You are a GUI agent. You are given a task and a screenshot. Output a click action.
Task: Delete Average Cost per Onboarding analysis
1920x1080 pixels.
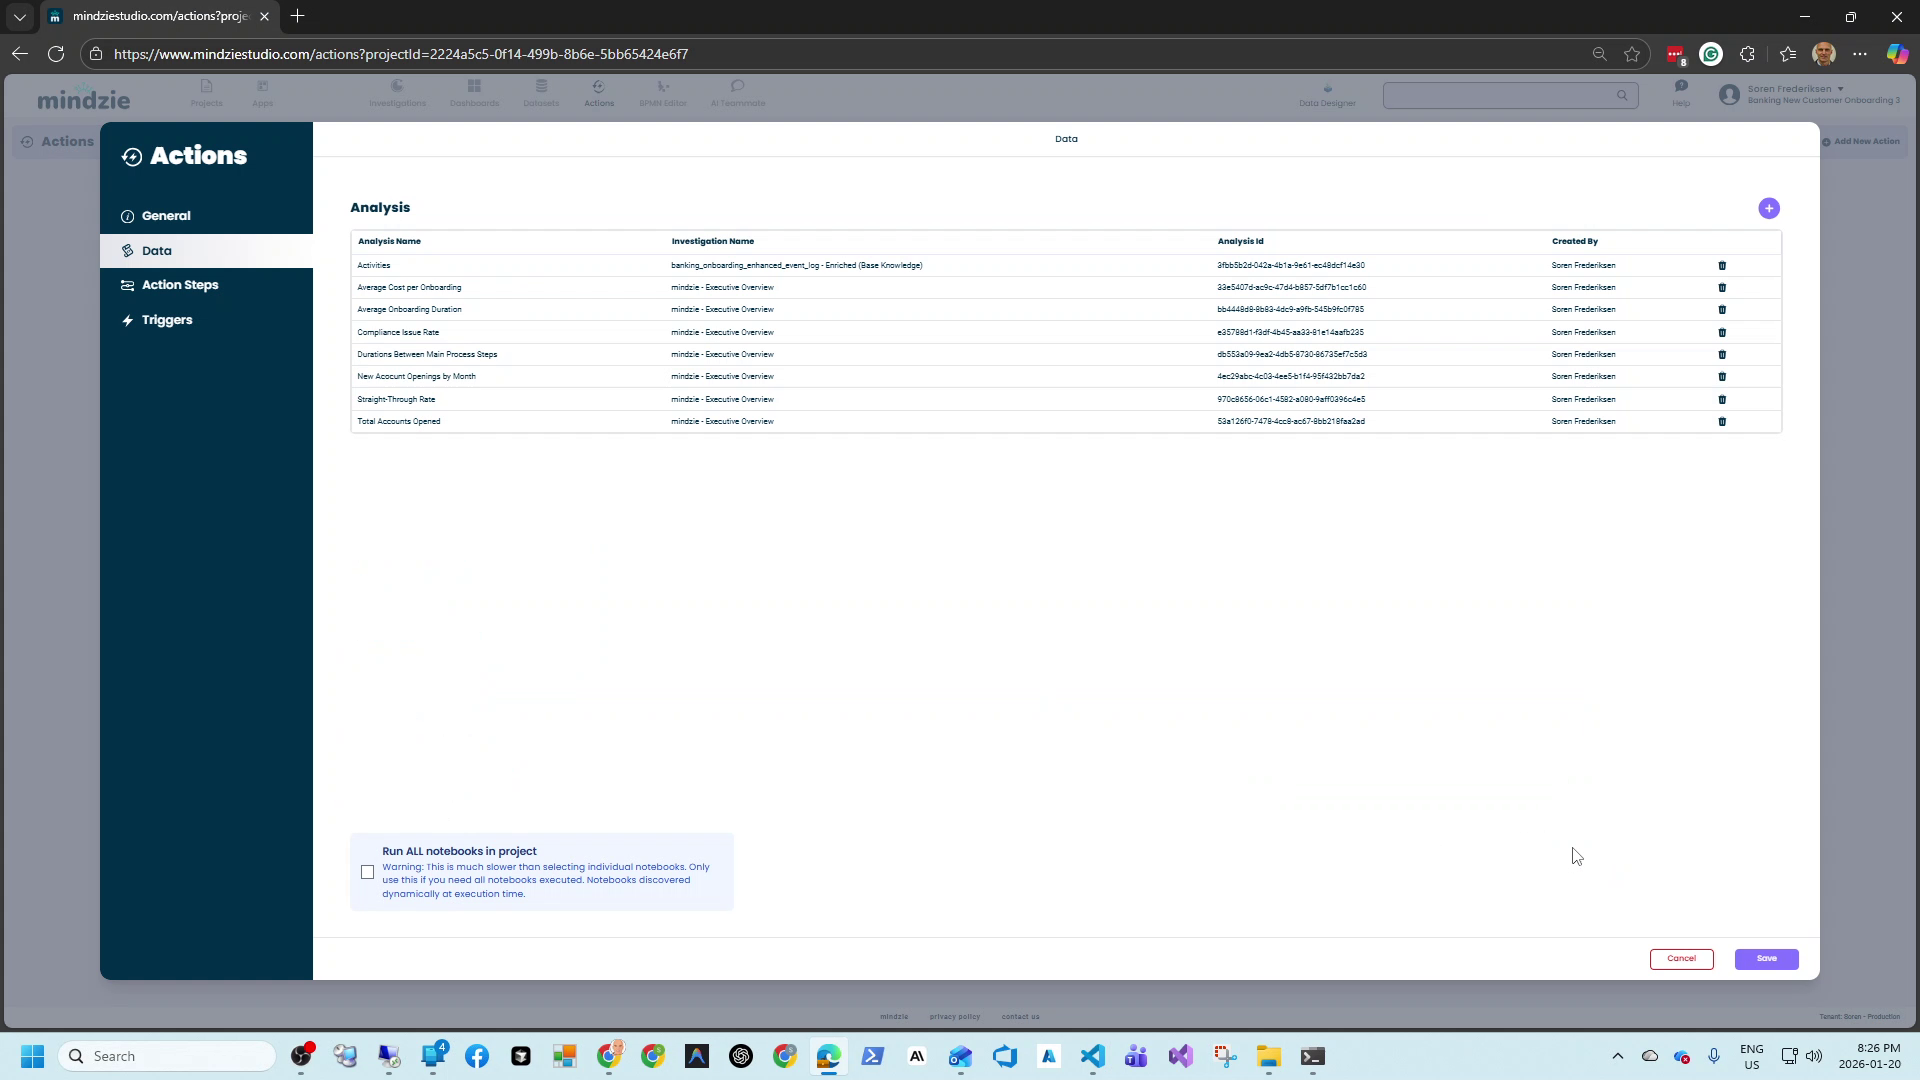click(x=1722, y=288)
